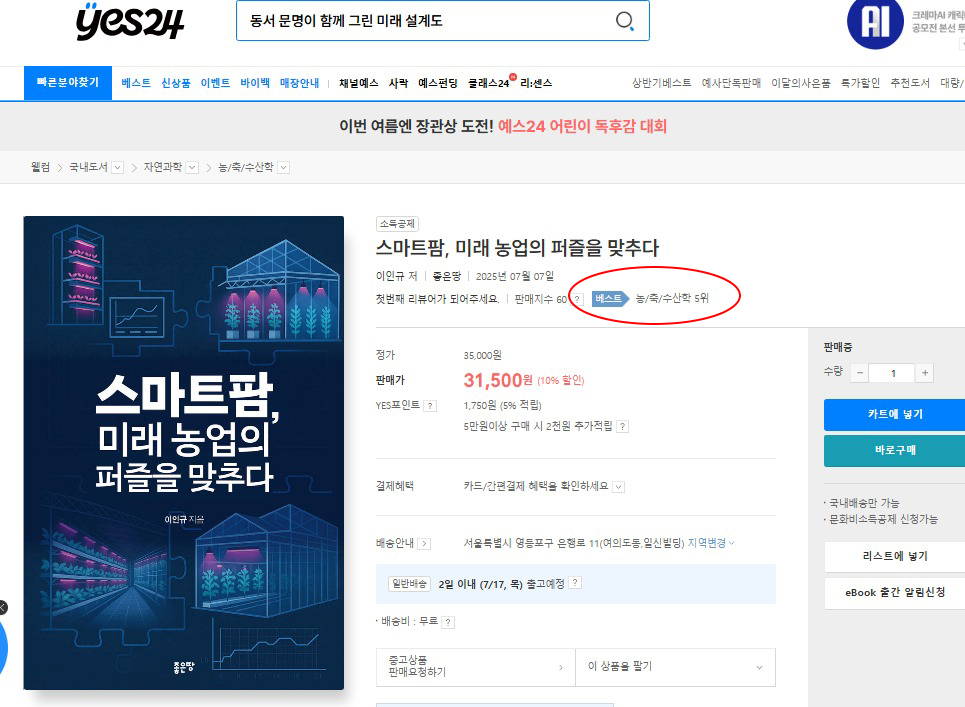Click the search magnifier icon
This screenshot has height=707, width=965.
click(625, 21)
